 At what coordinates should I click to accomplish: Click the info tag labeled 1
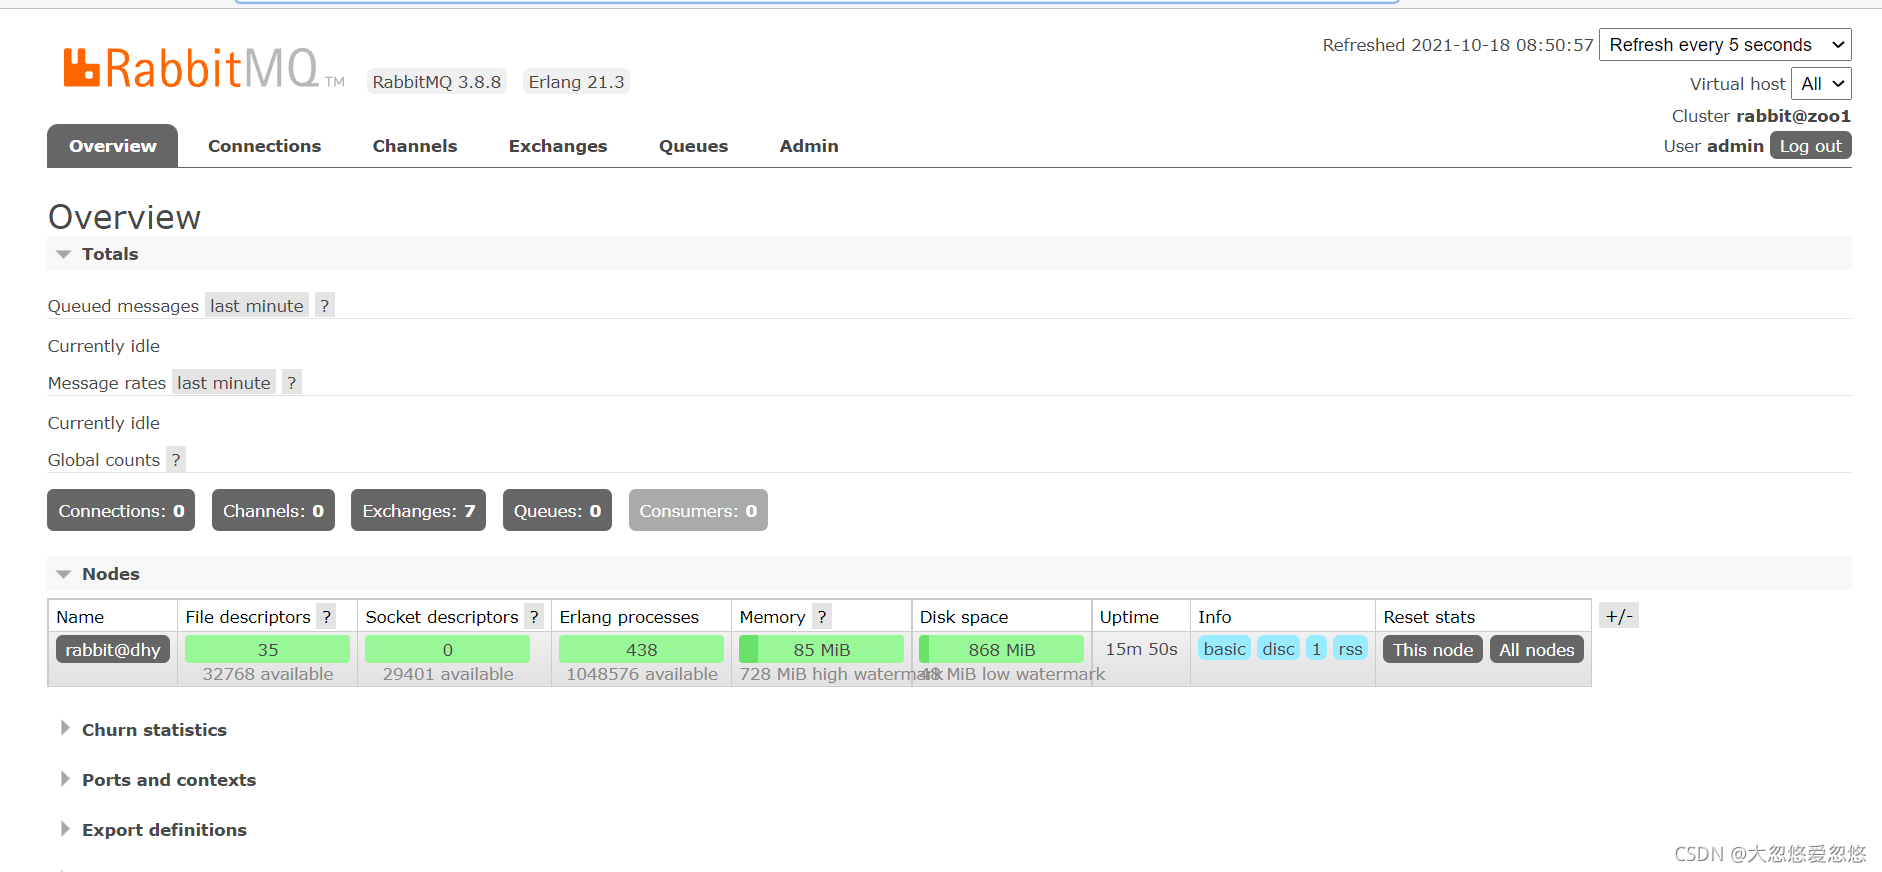1316,648
